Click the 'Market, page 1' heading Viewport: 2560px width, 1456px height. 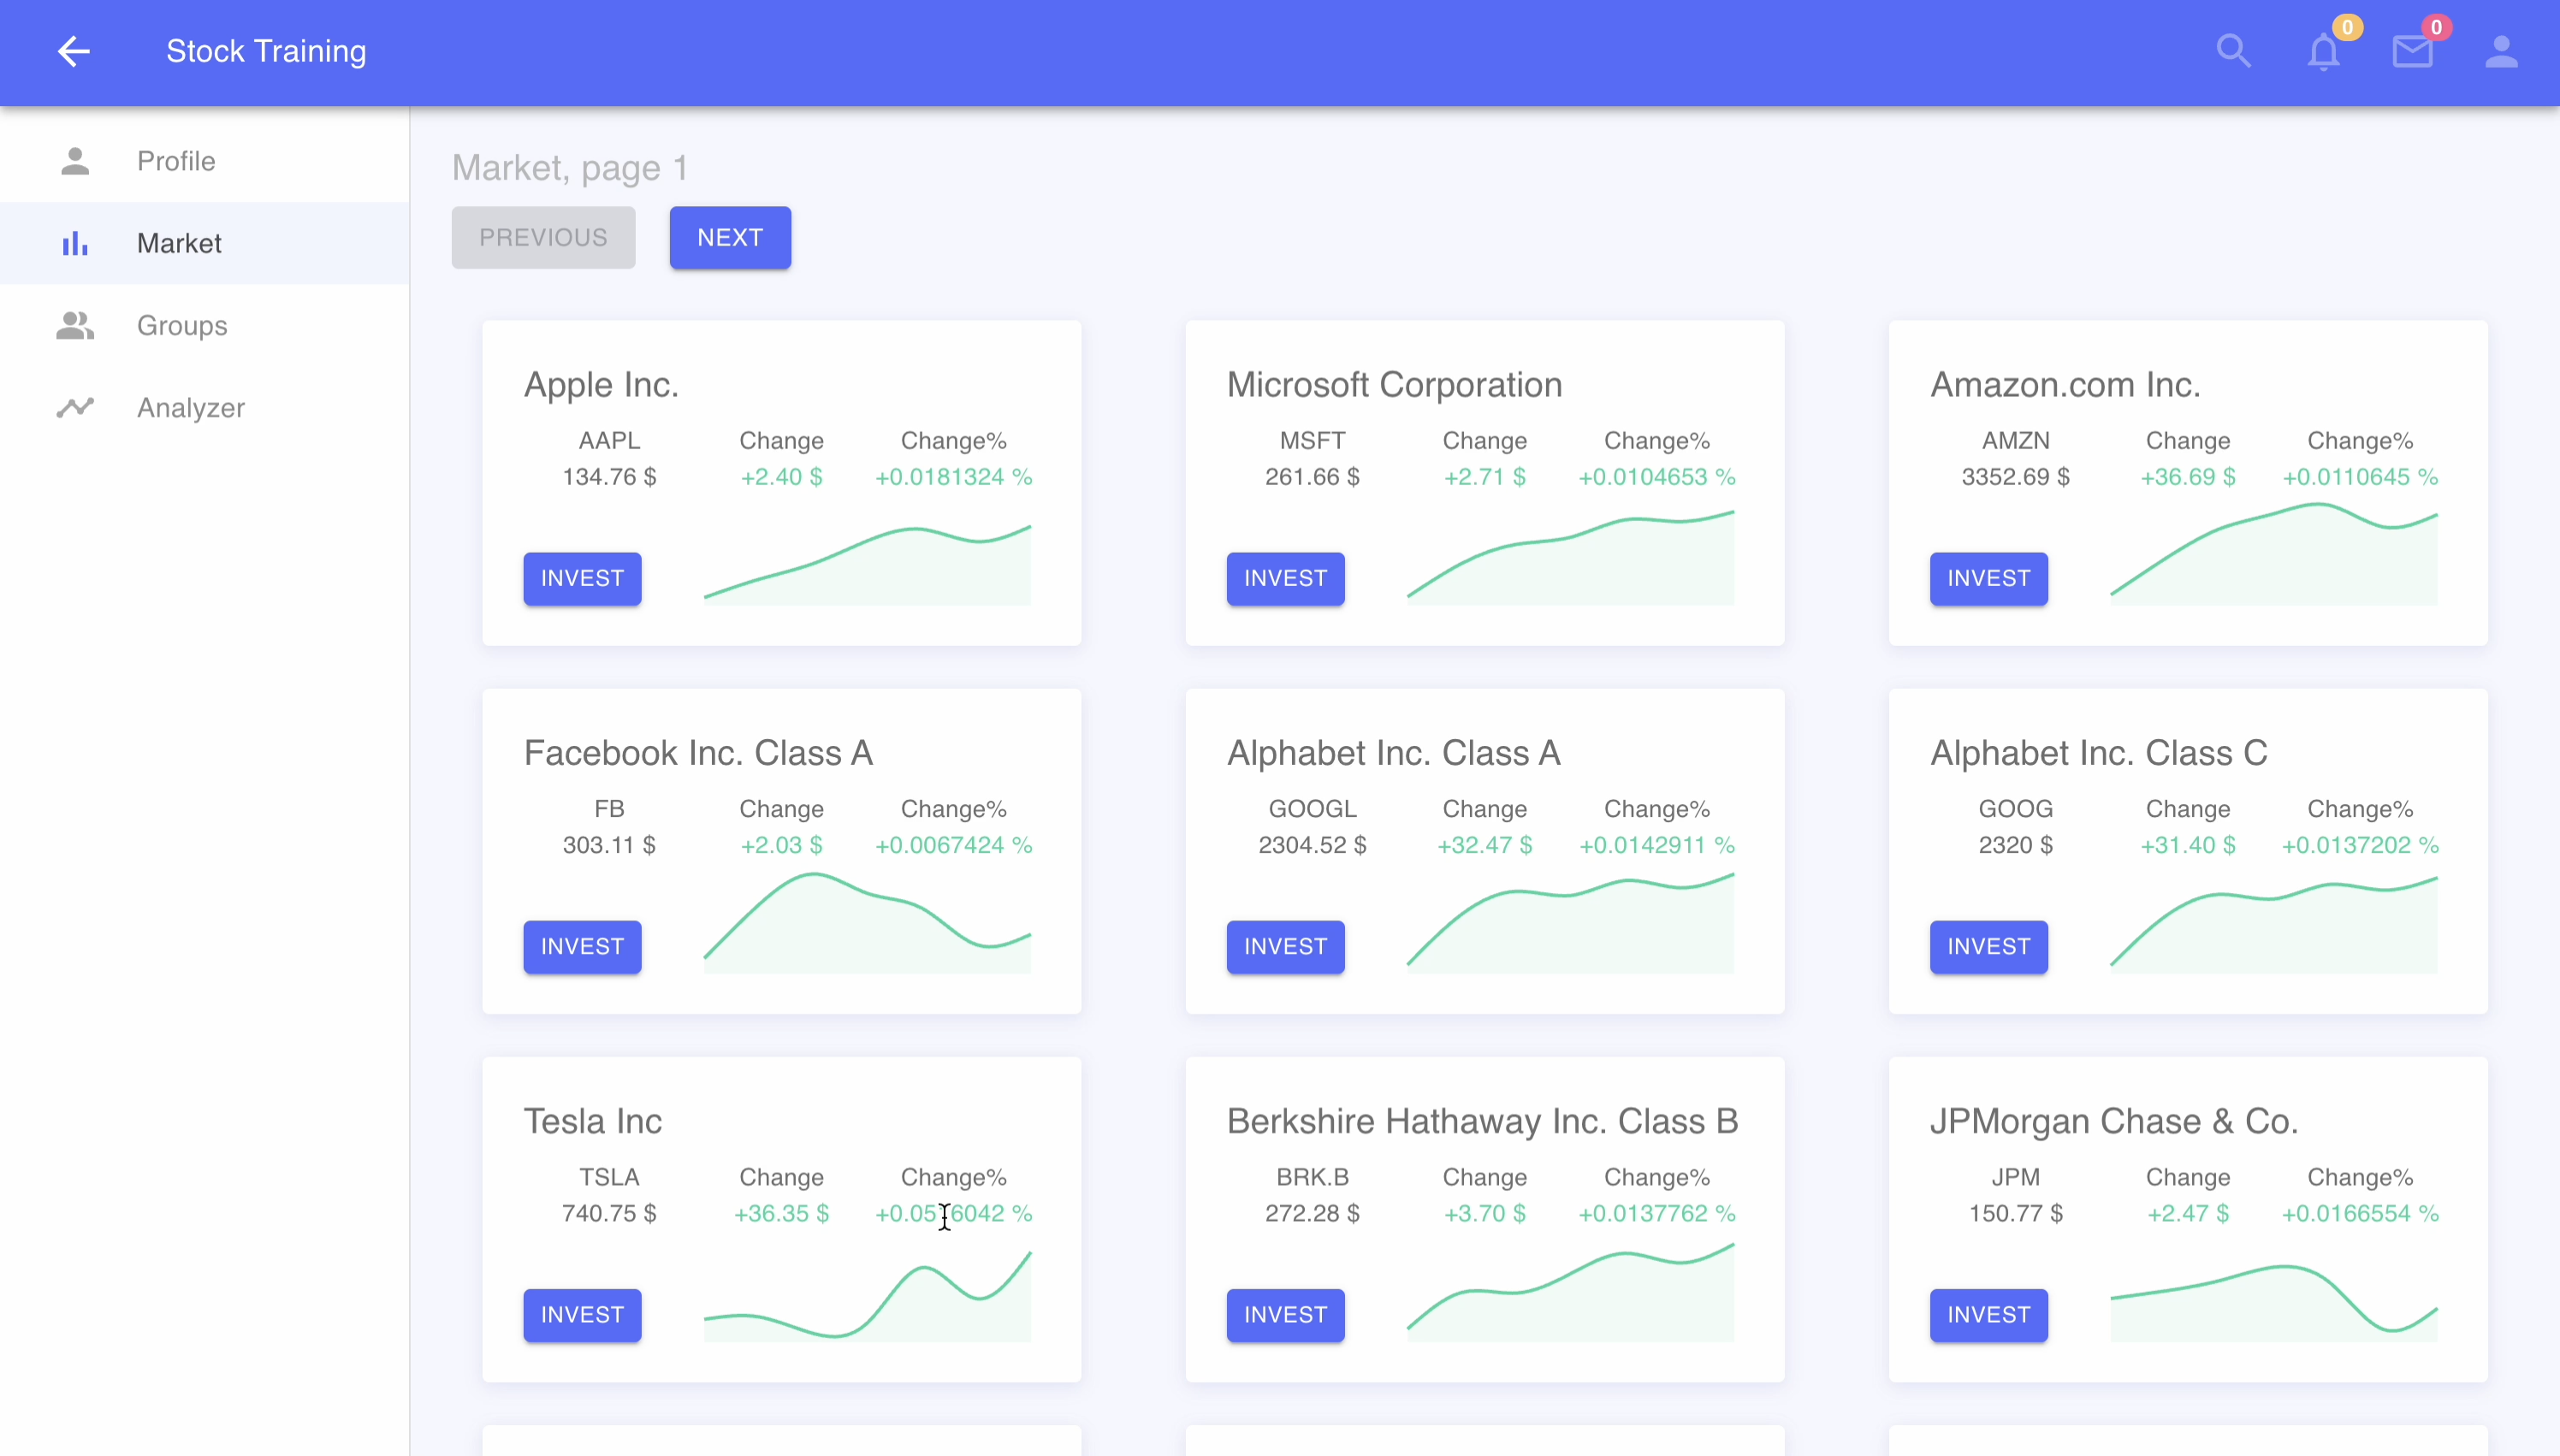click(x=570, y=168)
